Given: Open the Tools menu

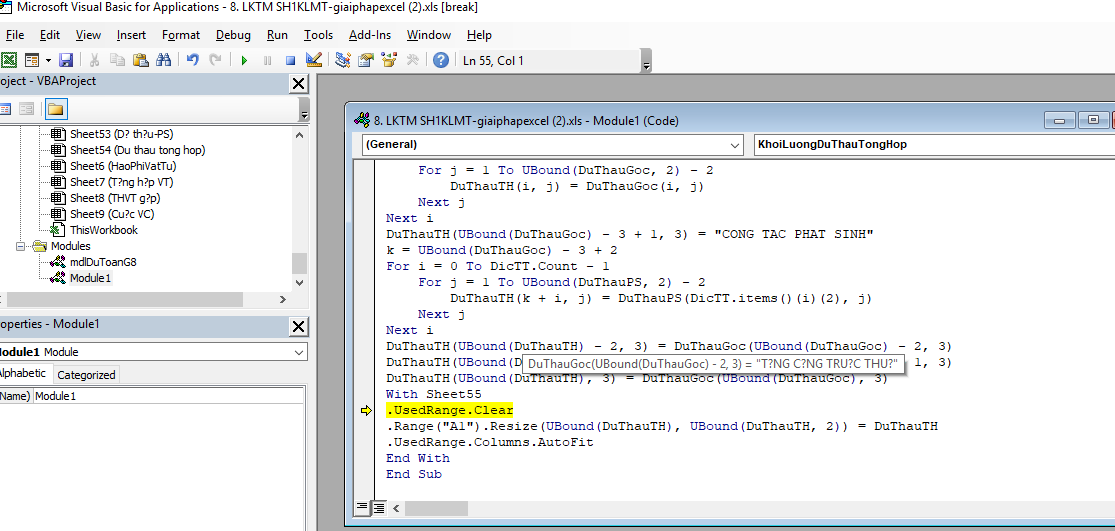Looking at the screenshot, I should (x=319, y=35).
